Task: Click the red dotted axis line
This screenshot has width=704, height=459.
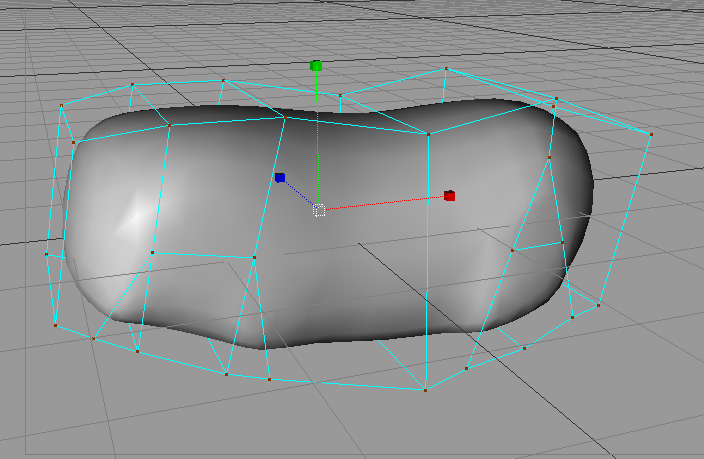Action: pos(385,202)
